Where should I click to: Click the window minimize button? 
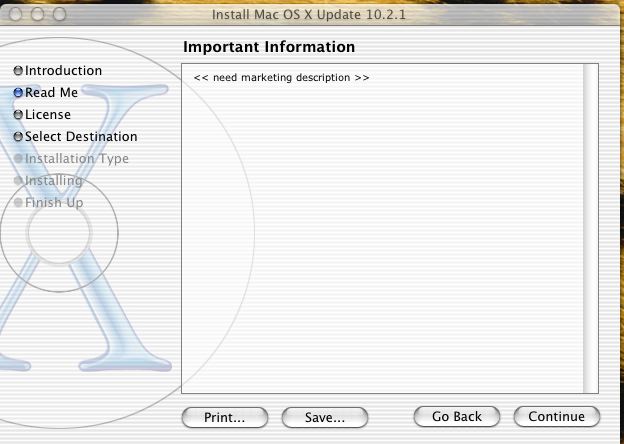point(37,15)
